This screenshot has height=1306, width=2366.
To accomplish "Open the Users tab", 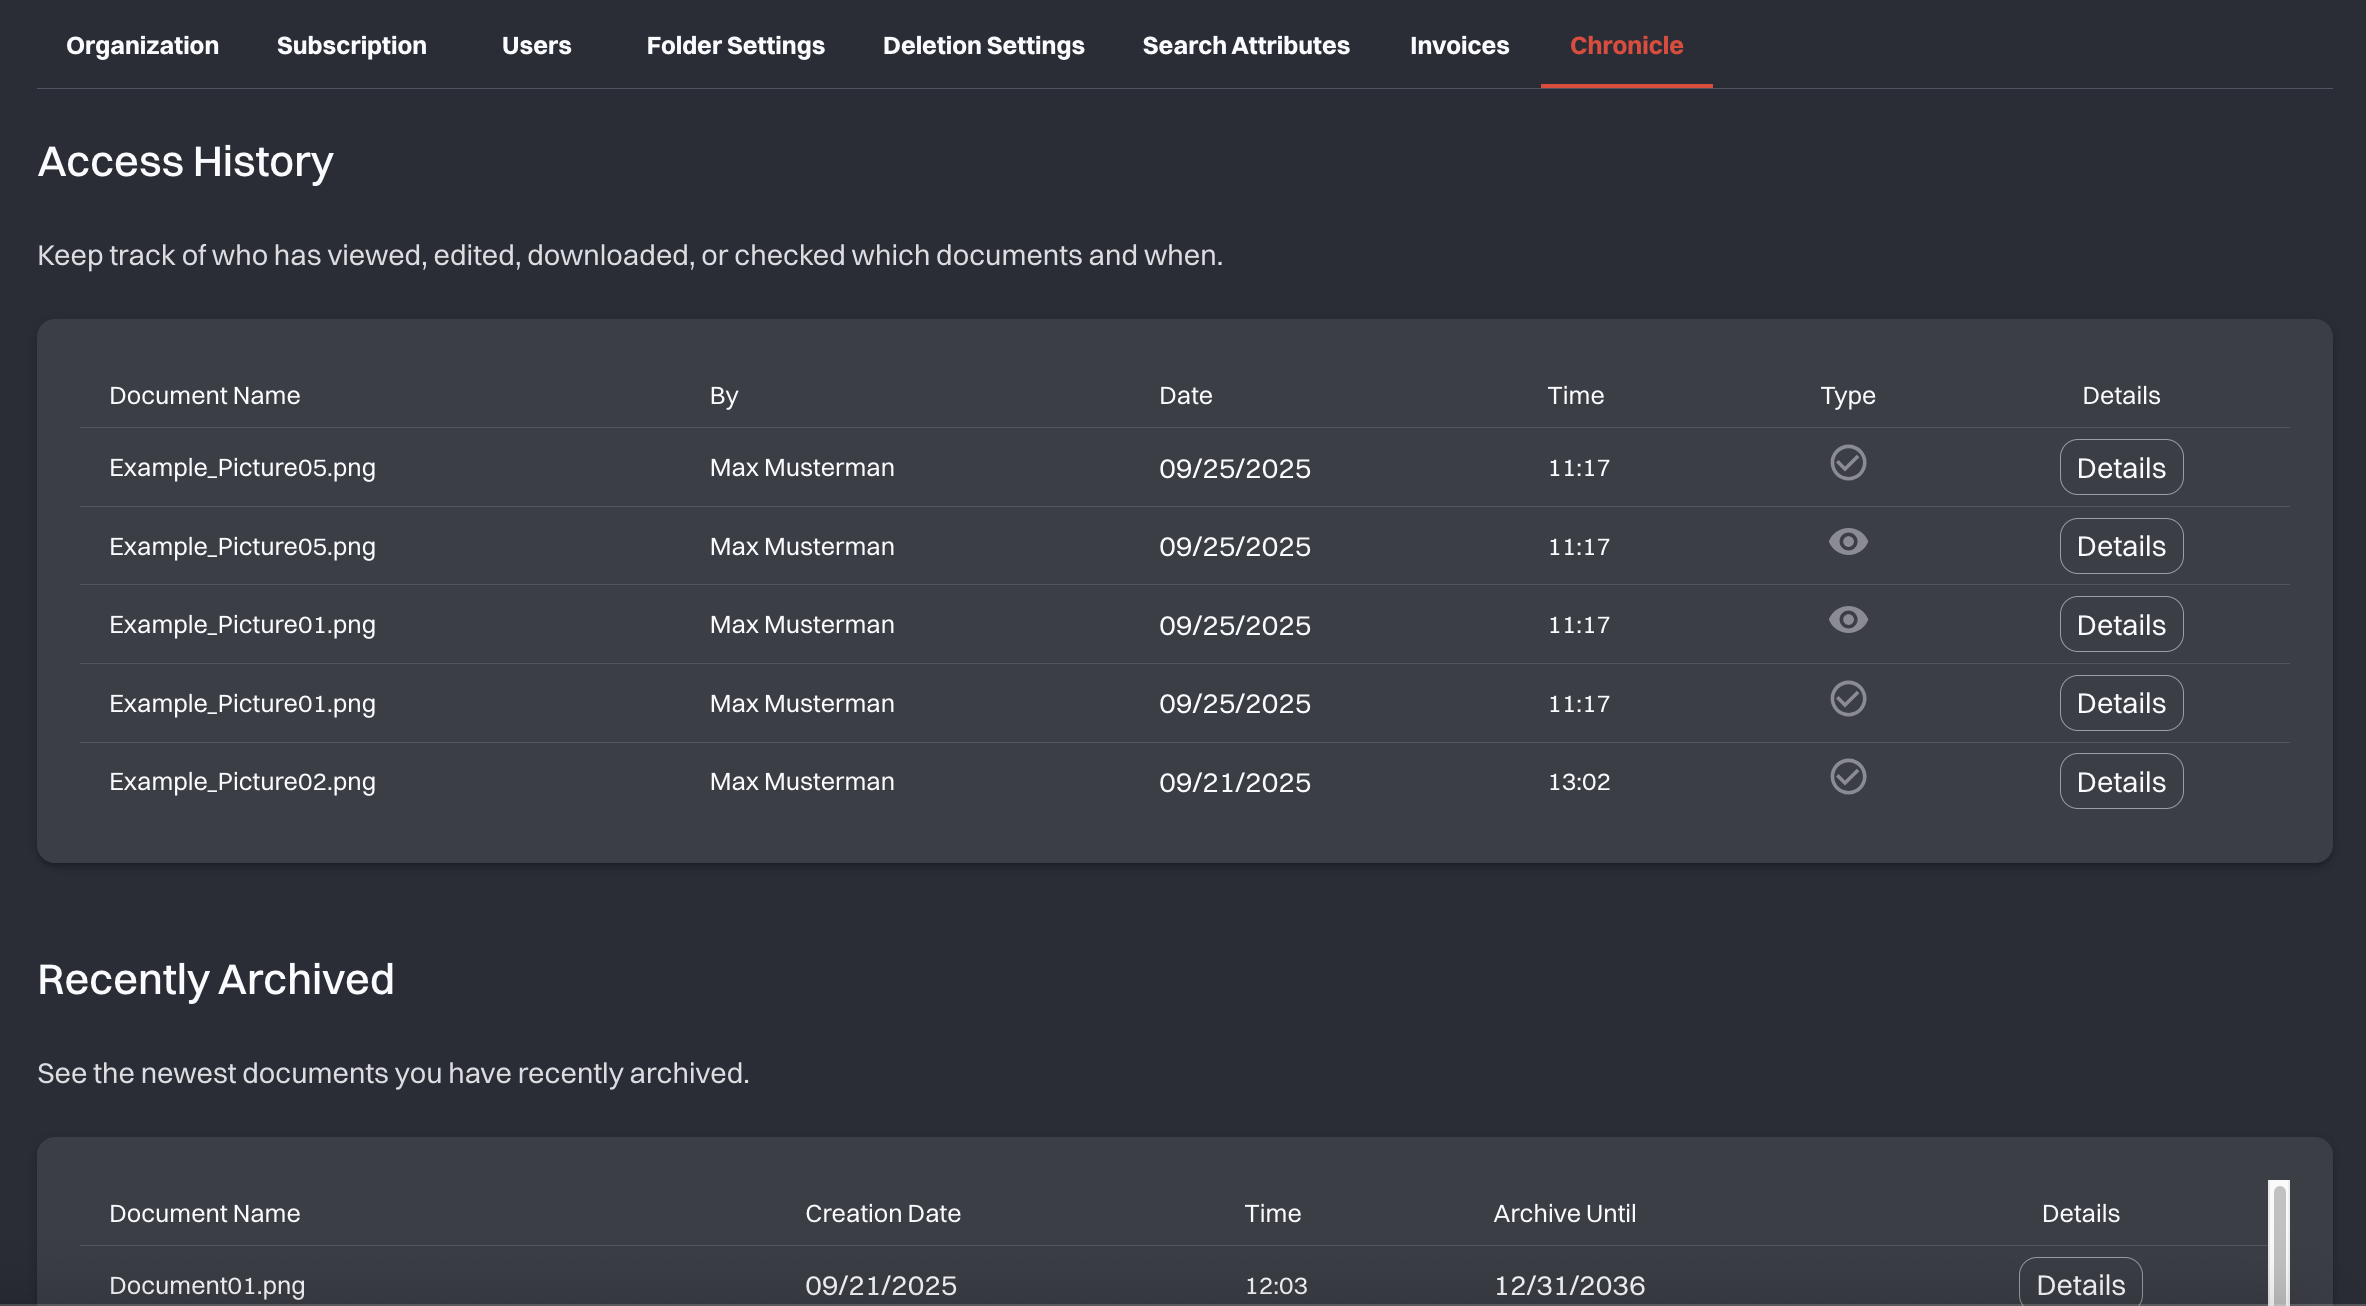I will [536, 46].
